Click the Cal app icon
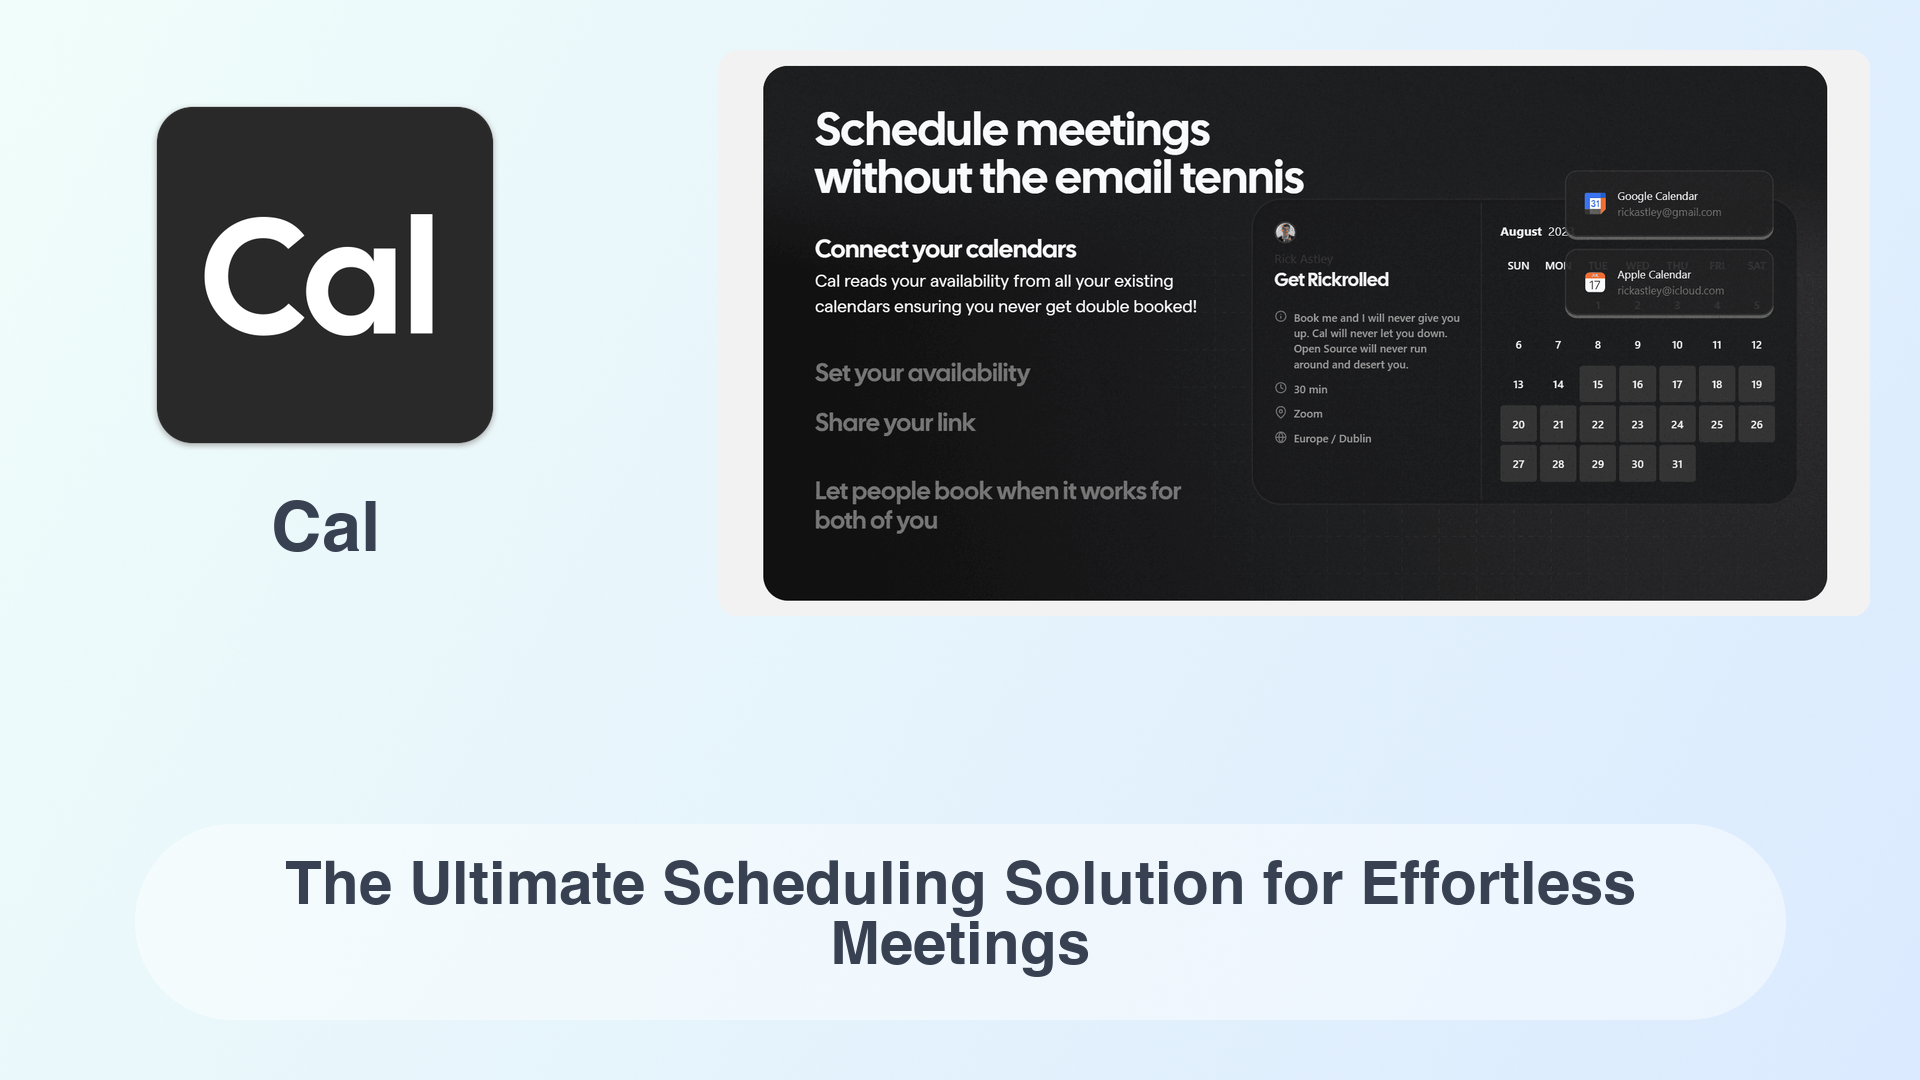This screenshot has width=1920, height=1080. click(x=326, y=274)
